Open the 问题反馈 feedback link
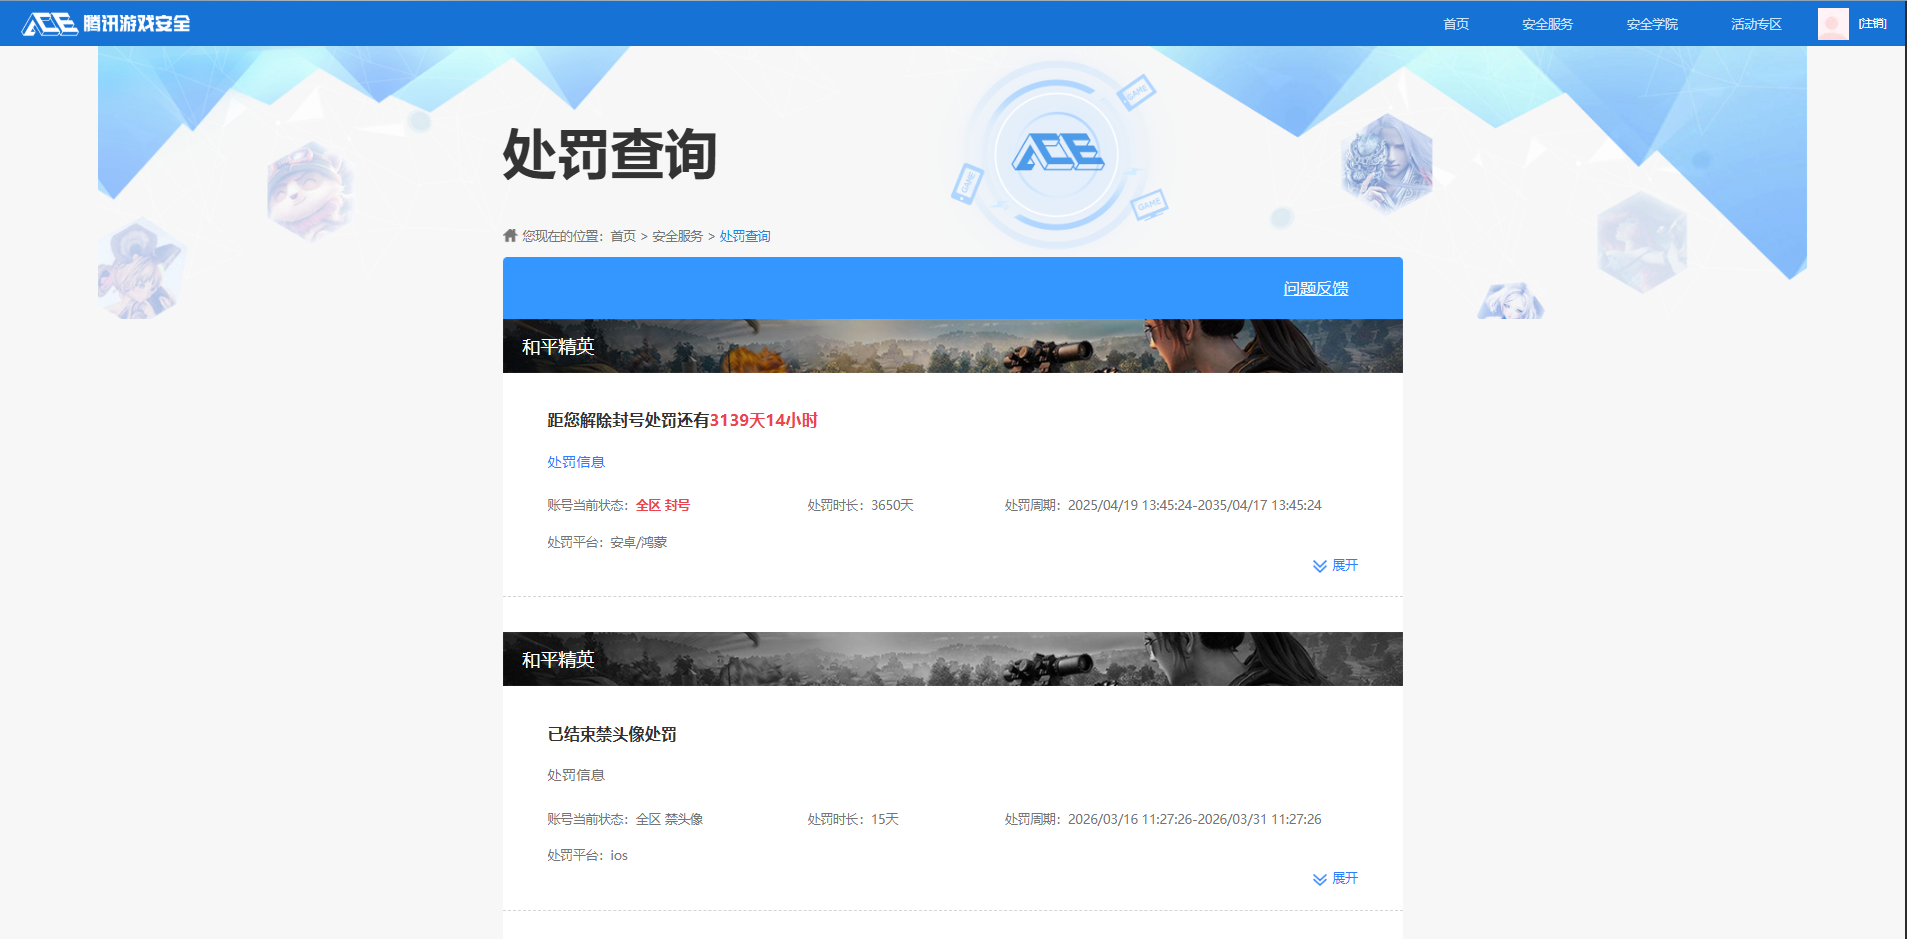The image size is (1907, 939). click(x=1316, y=288)
